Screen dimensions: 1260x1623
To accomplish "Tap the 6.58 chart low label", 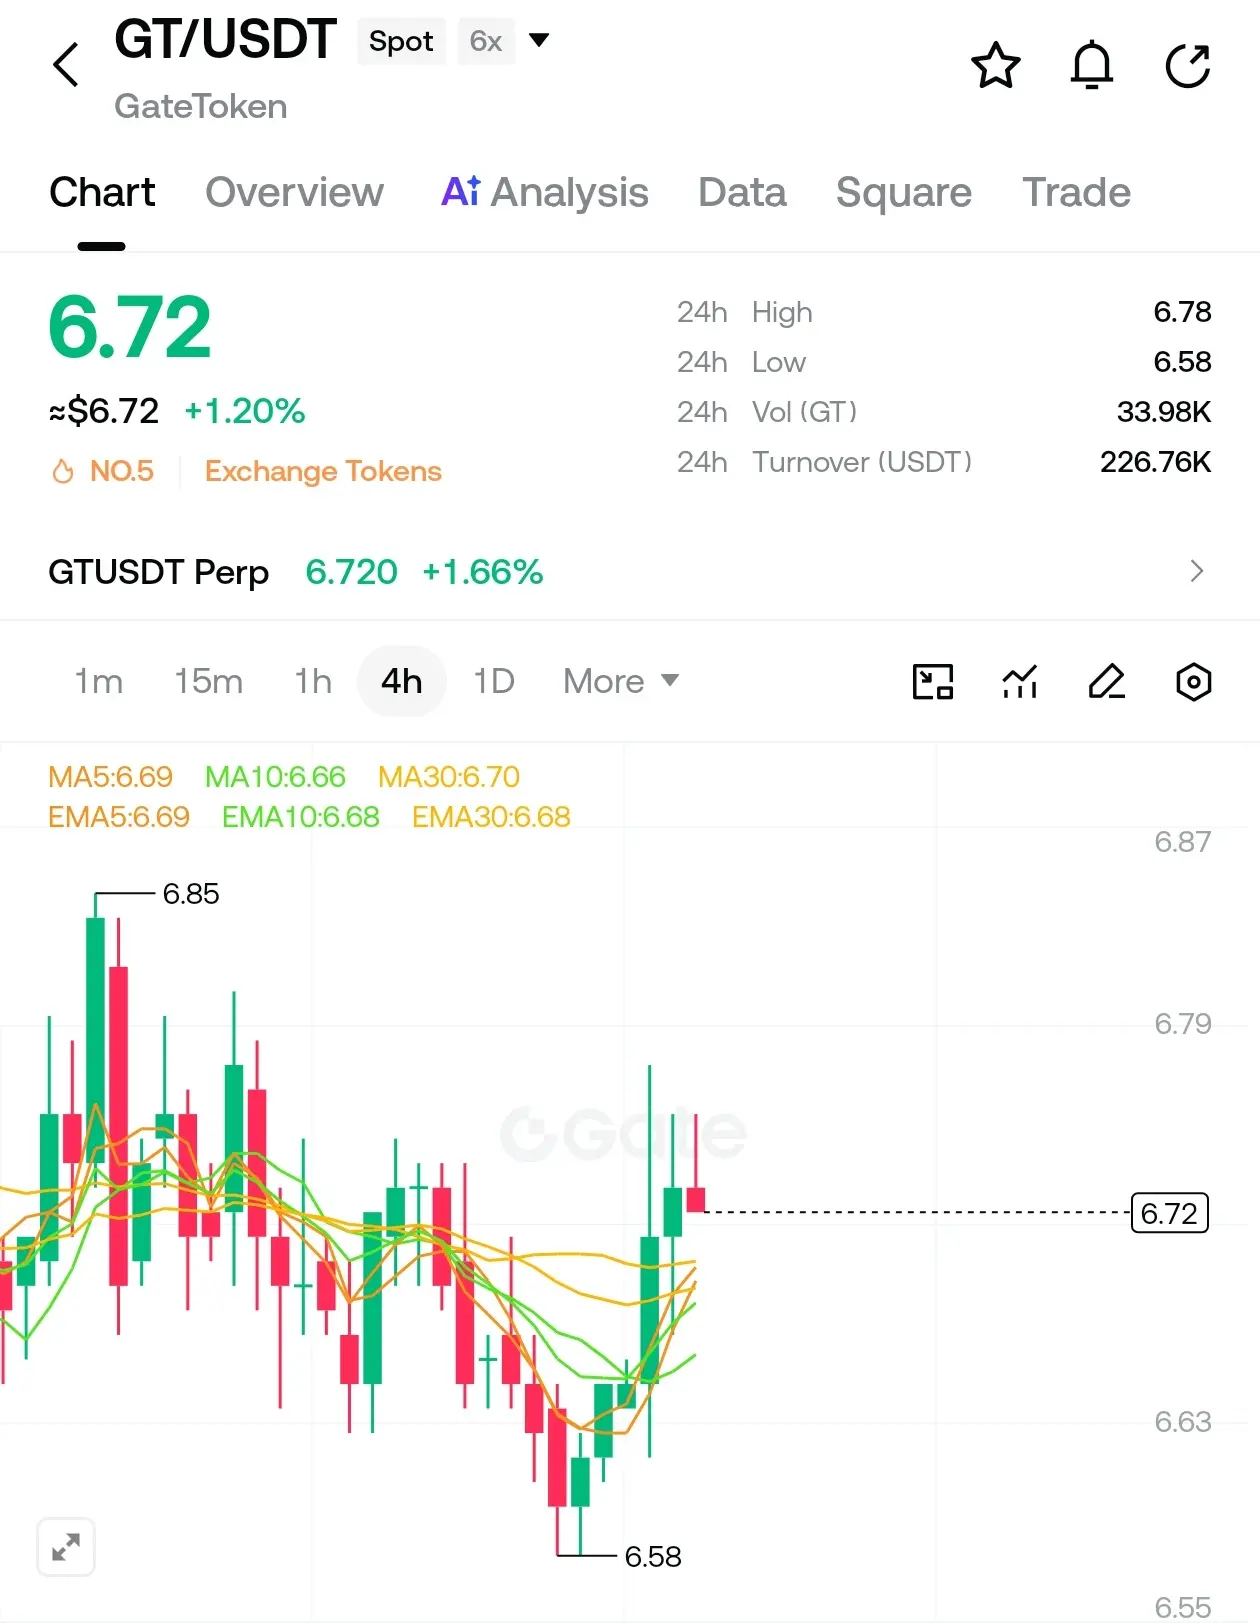I will tap(653, 1556).
